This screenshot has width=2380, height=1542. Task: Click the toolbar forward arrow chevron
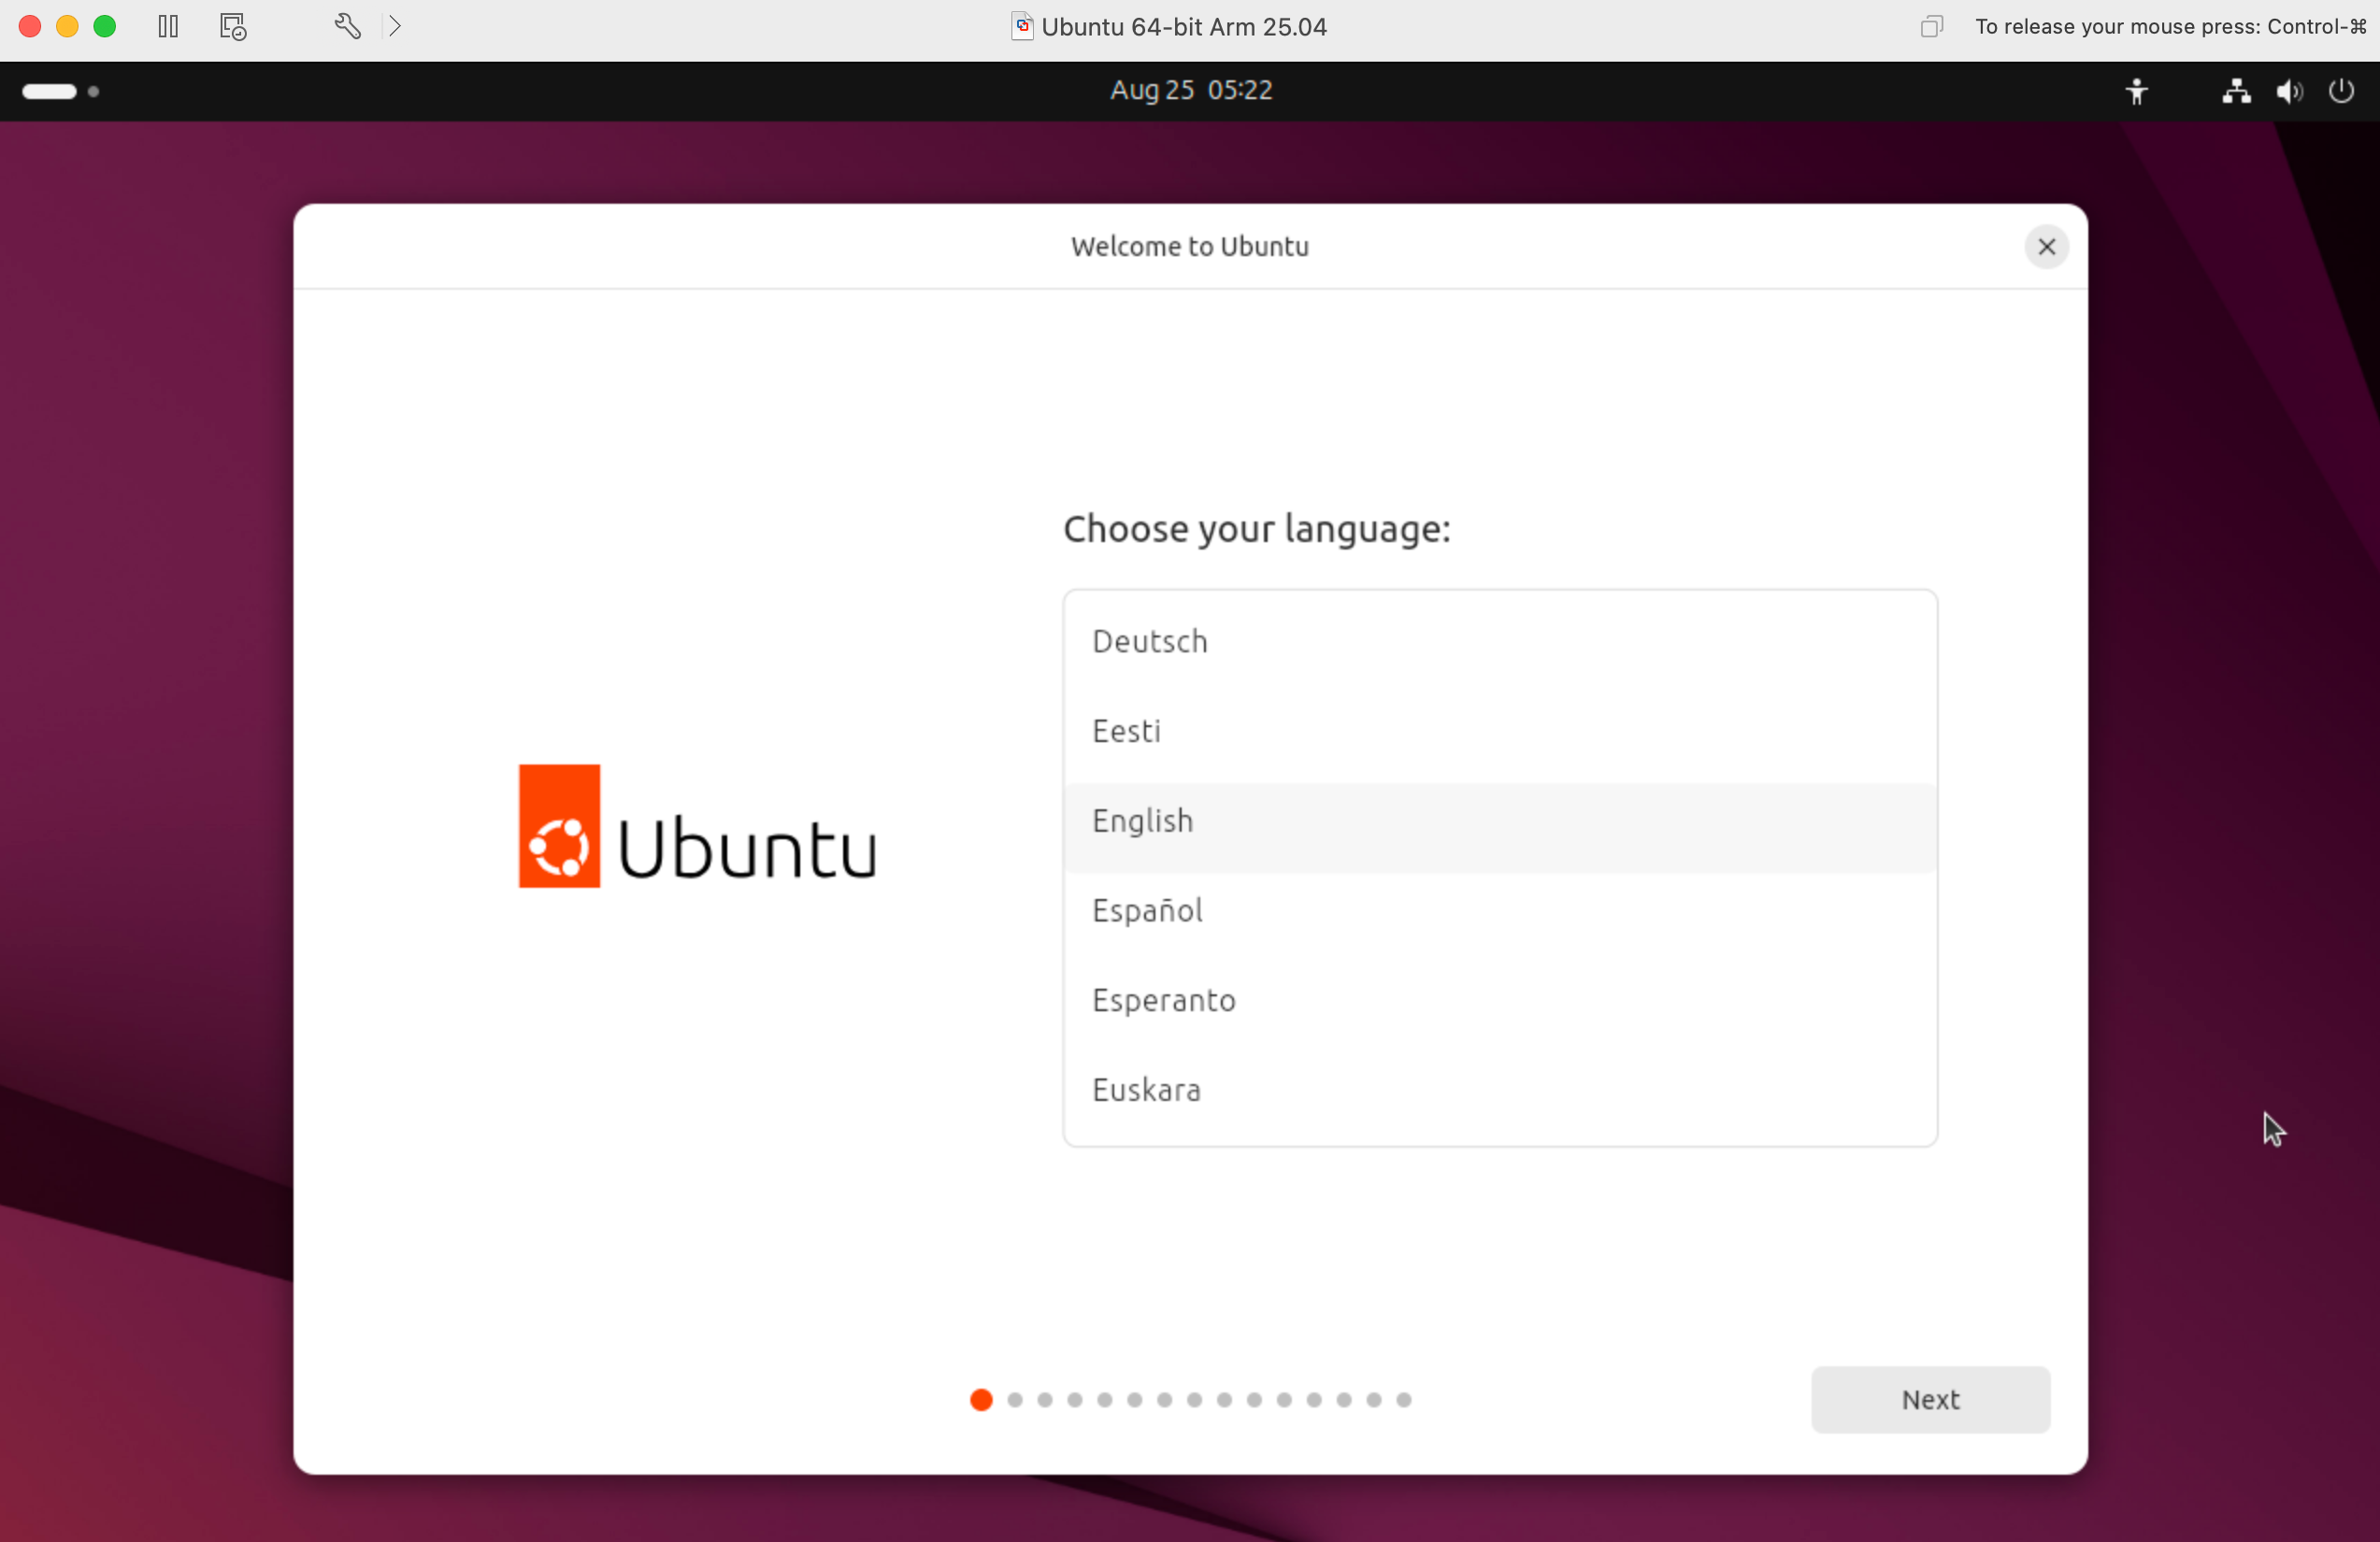(x=395, y=26)
